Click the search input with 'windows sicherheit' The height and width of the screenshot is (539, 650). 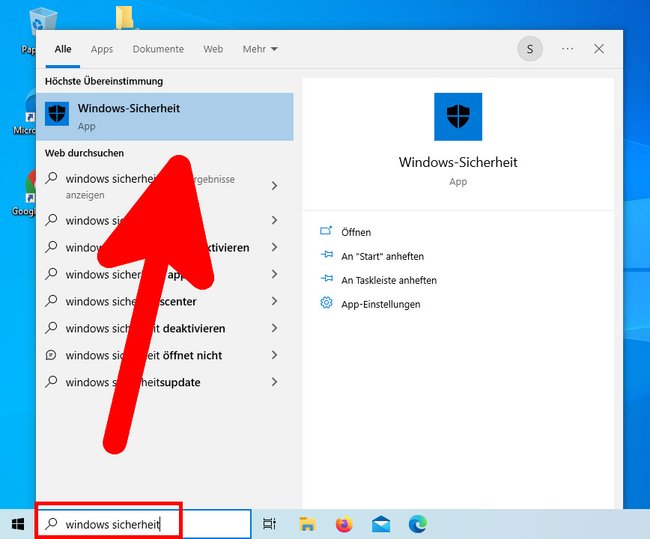143,524
